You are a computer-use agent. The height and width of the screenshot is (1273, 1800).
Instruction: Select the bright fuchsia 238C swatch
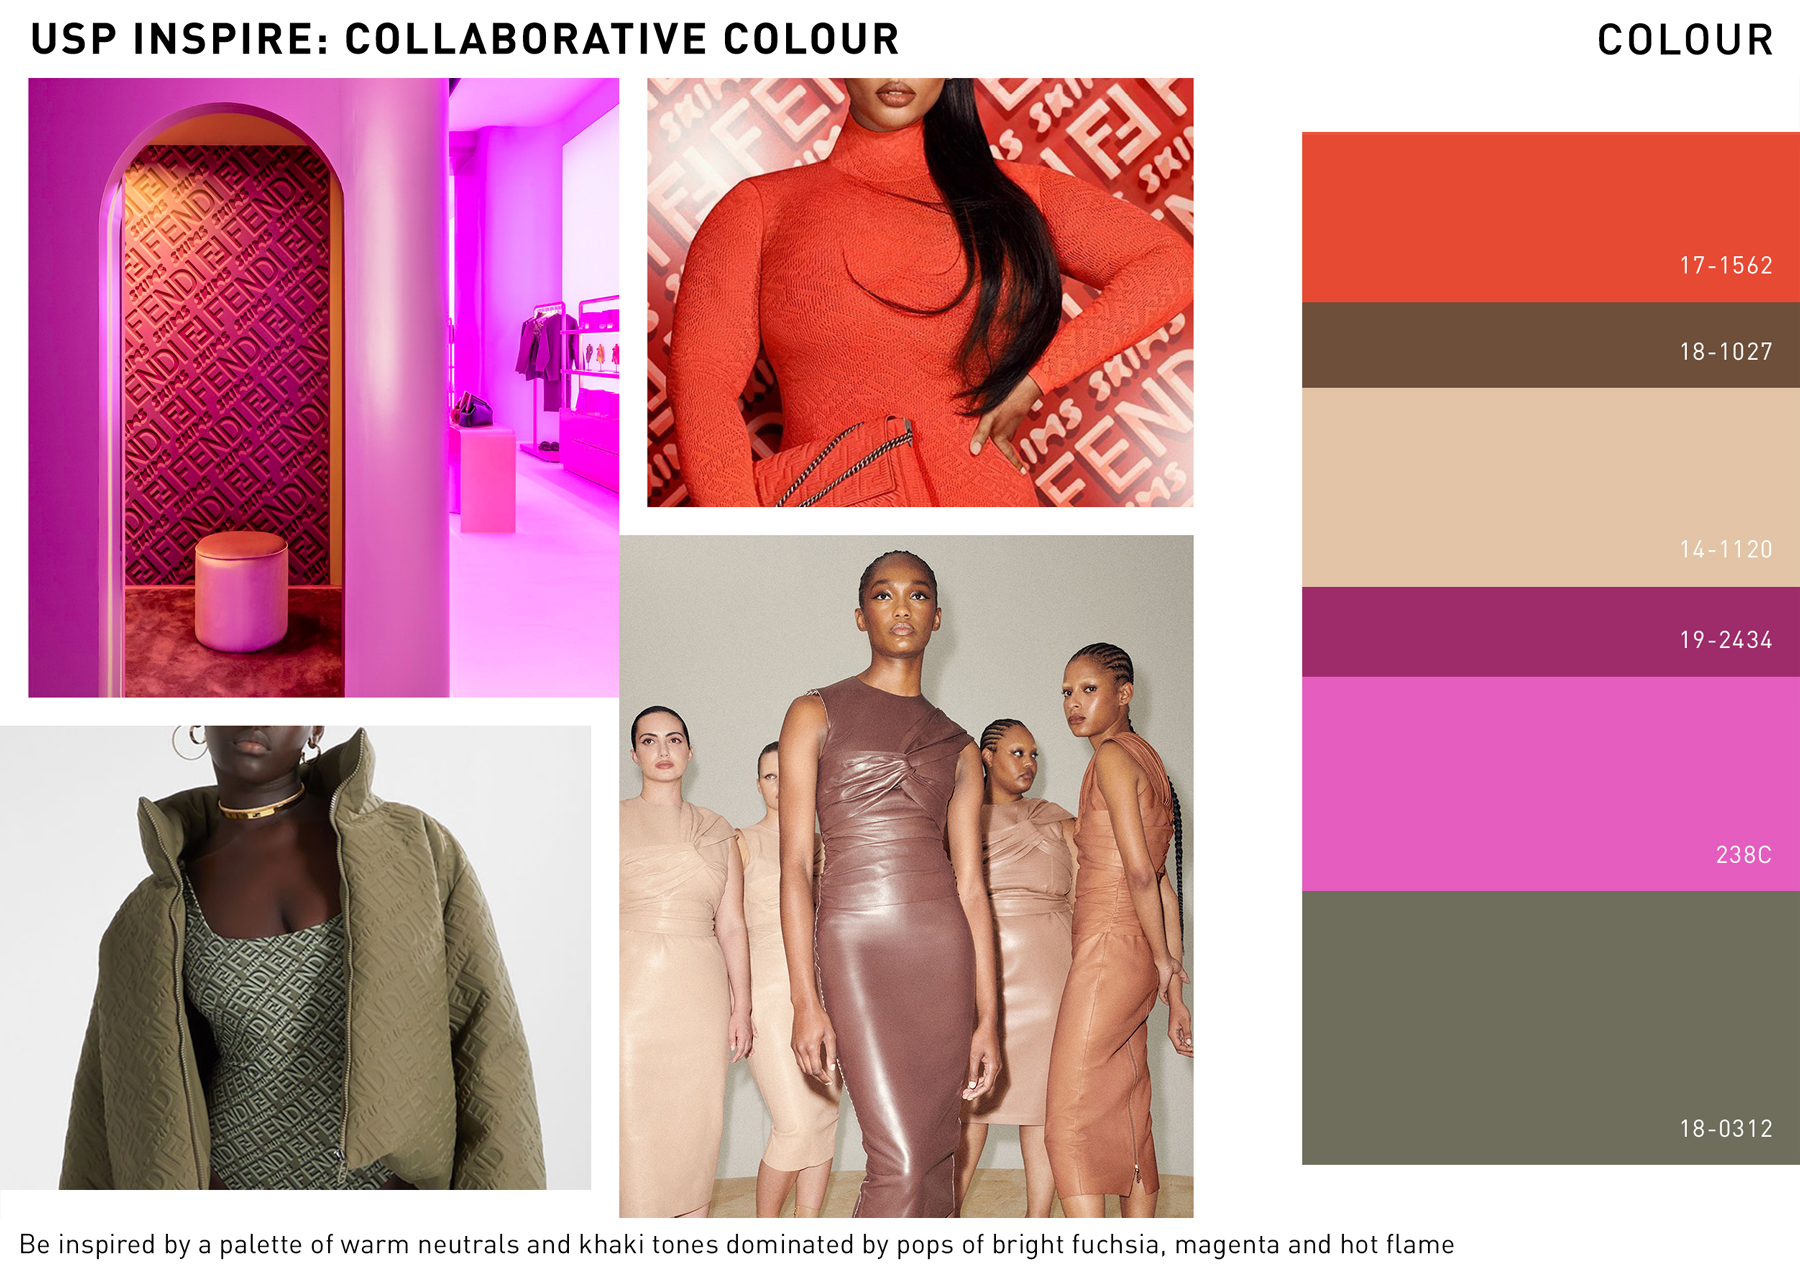1550,784
